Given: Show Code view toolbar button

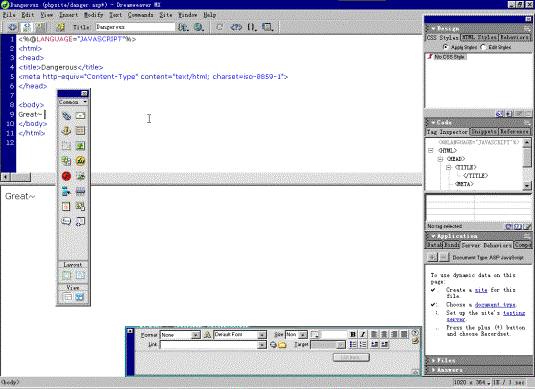Looking at the screenshot, I should (x=12, y=27).
